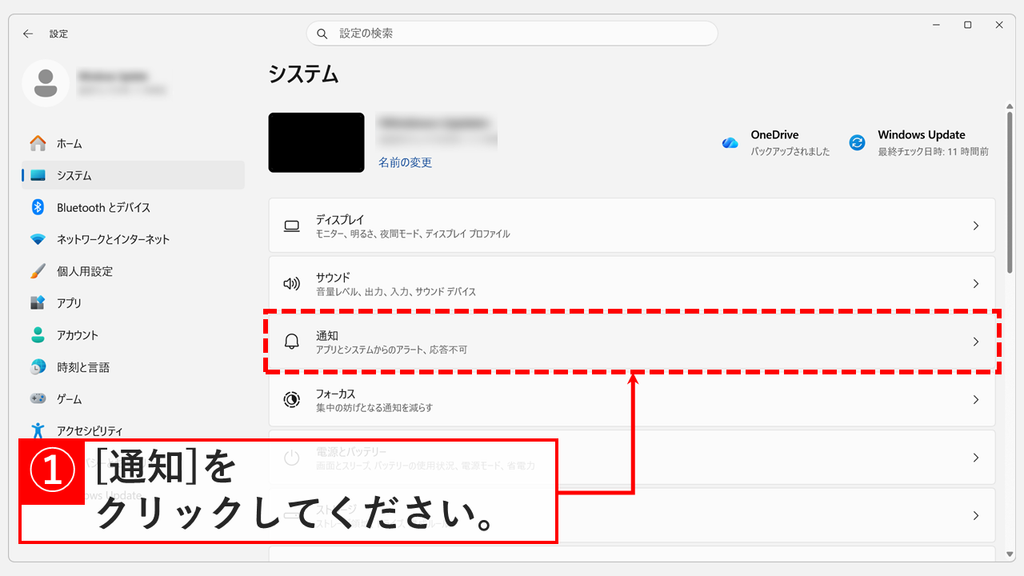Click the Home house icon
Screen dimensions: 1024x576
coord(38,143)
